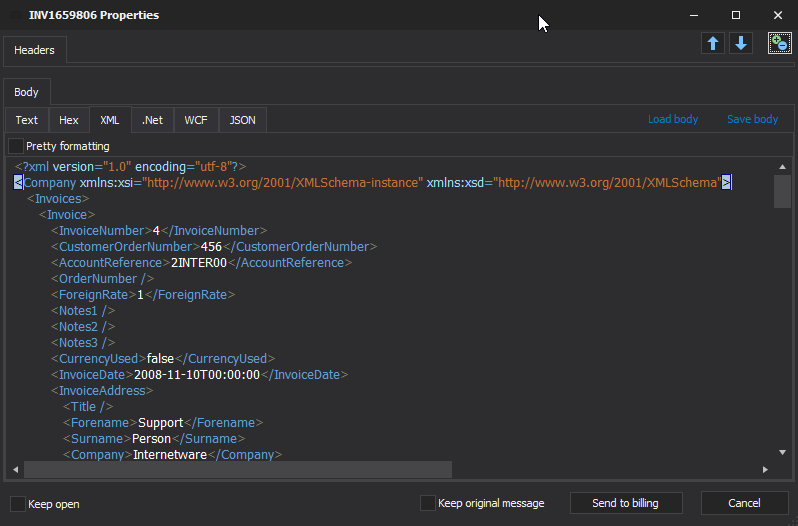Image resolution: width=798 pixels, height=526 pixels.
Task: Click the Load body link
Action: pos(673,119)
